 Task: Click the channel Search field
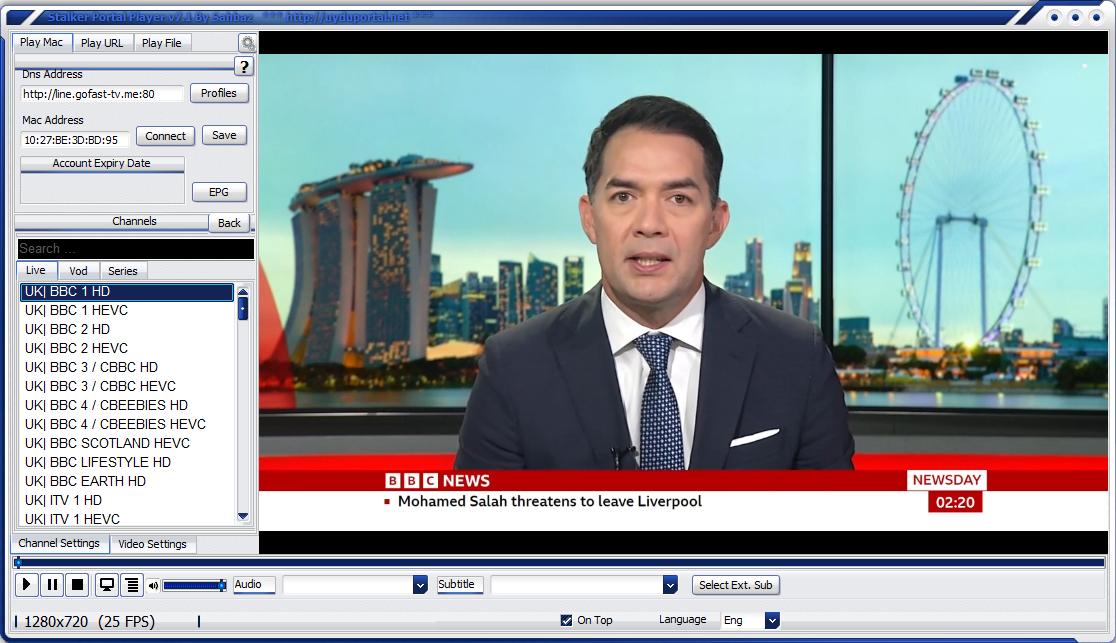coord(135,249)
